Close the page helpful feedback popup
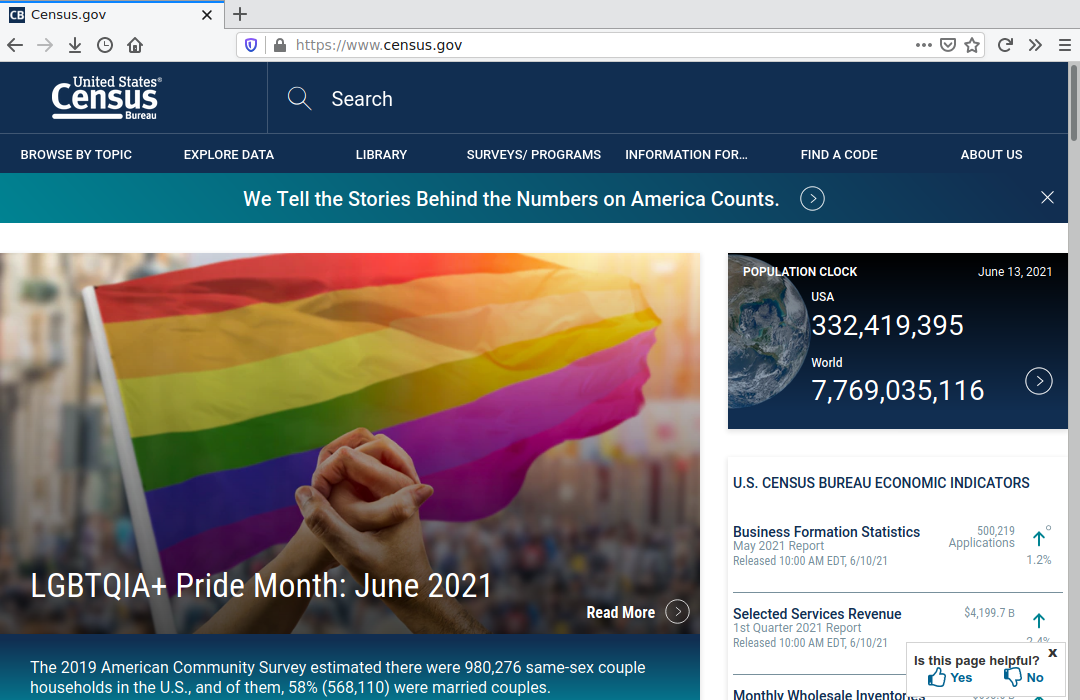 point(1052,653)
